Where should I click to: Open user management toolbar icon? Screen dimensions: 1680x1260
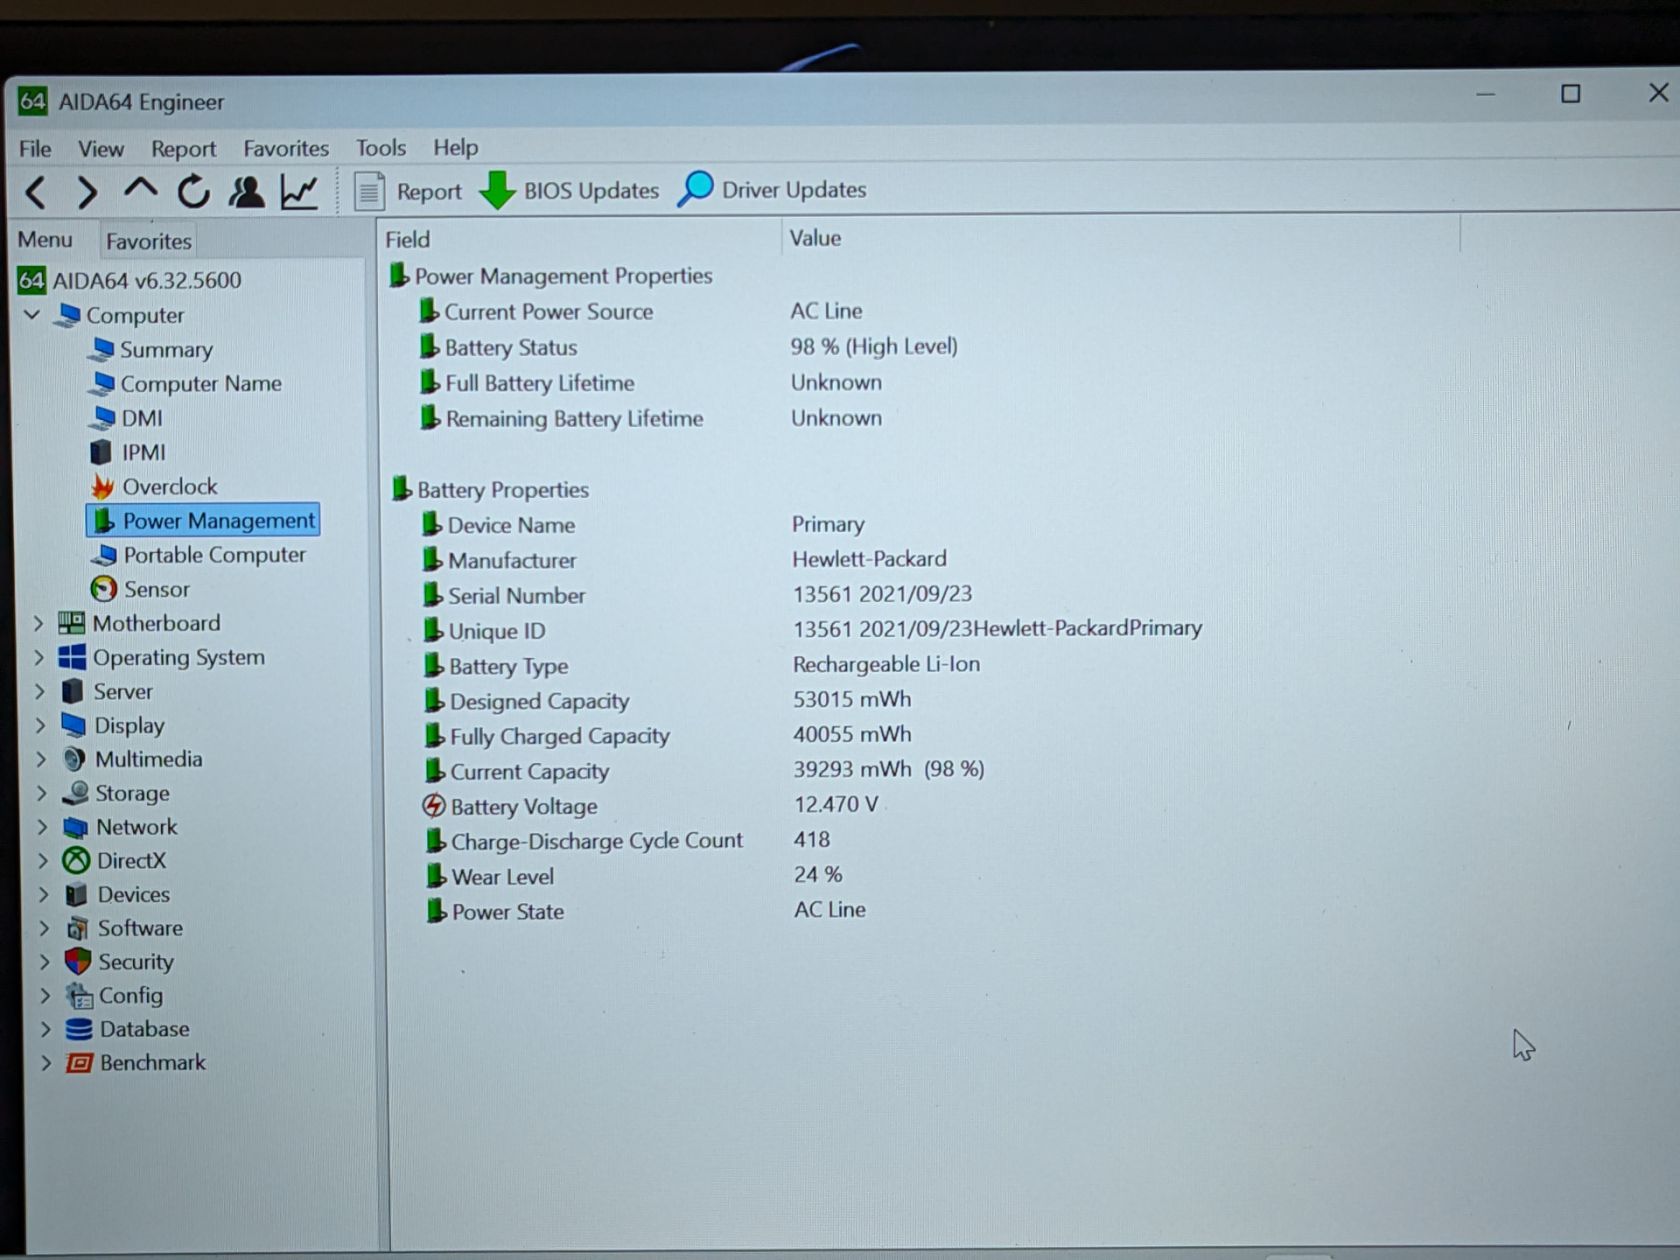(246, 191)
